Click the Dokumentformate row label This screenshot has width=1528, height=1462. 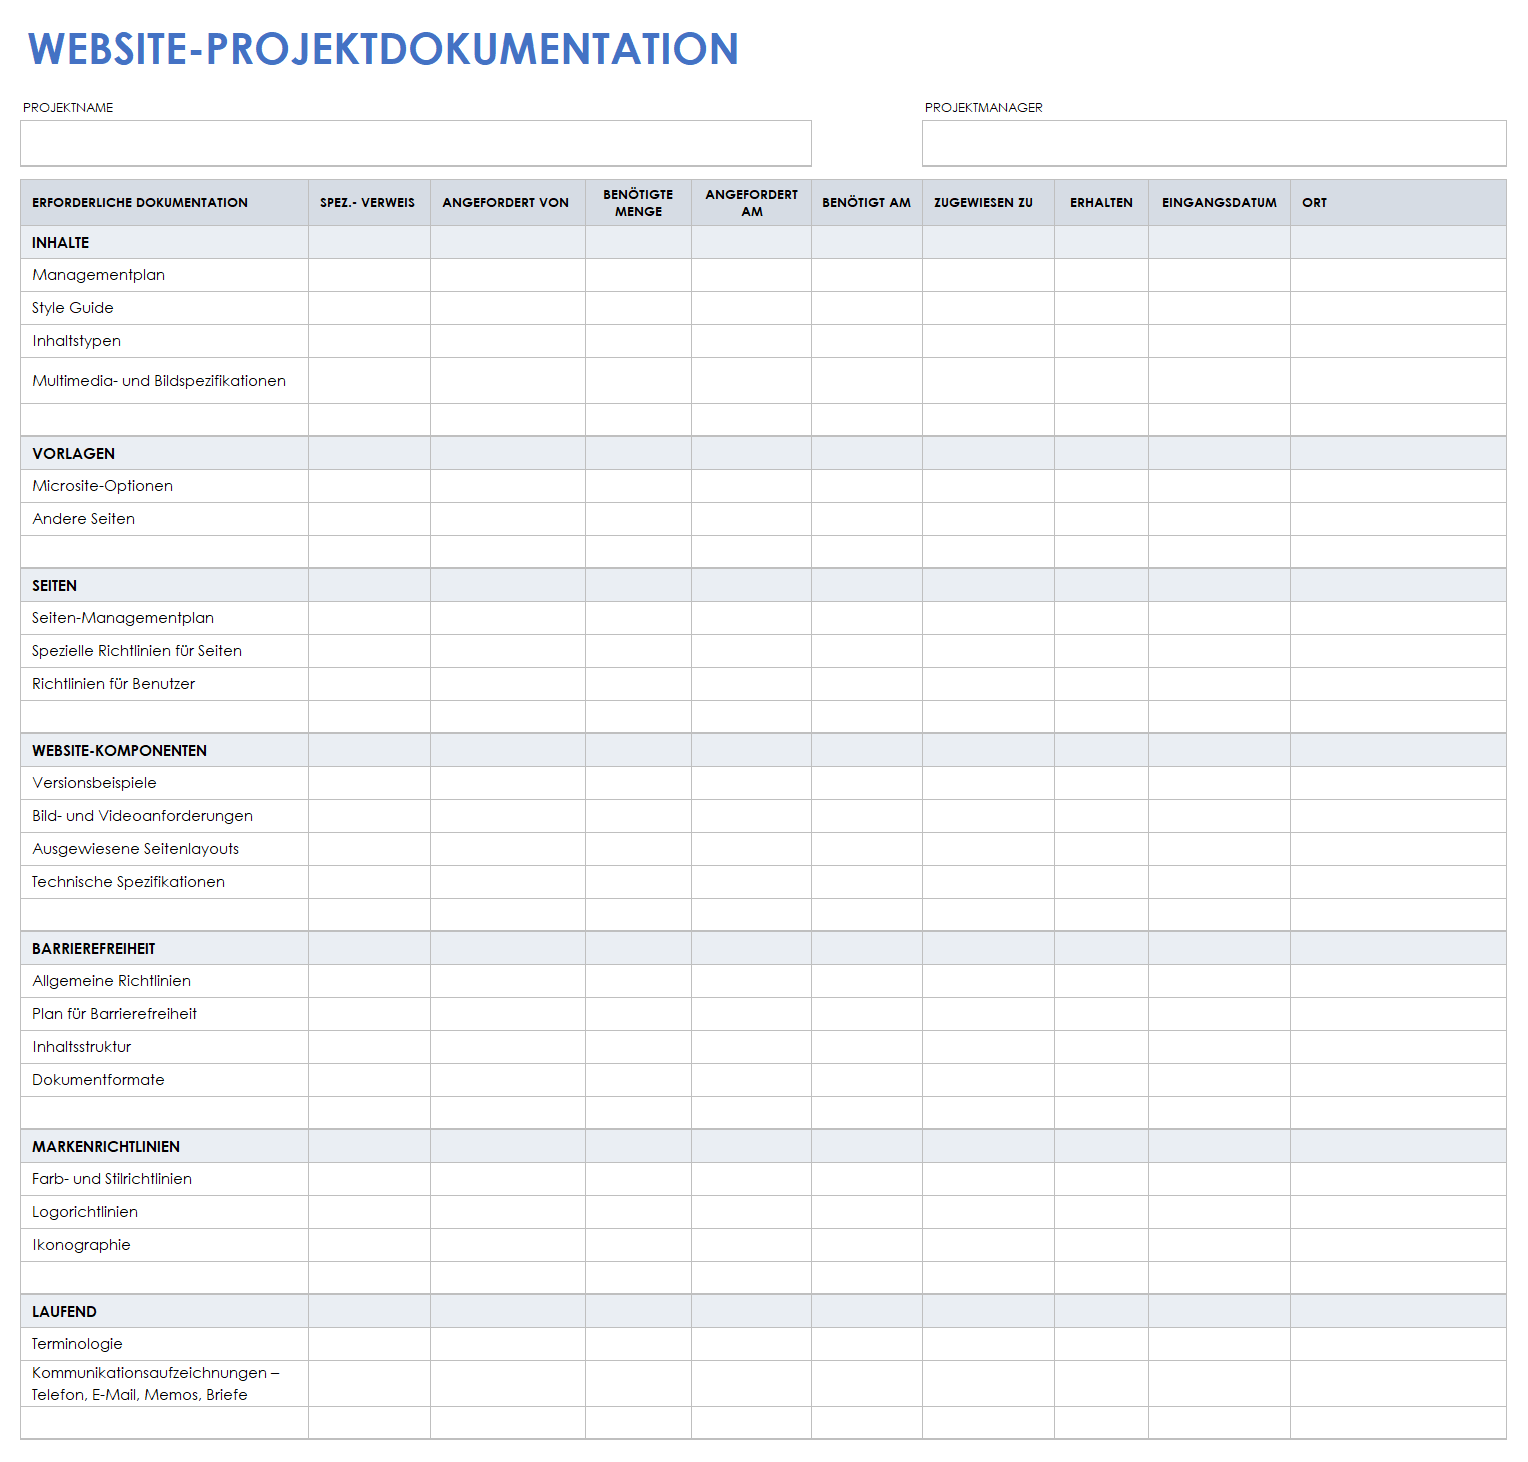point(99,1080)
